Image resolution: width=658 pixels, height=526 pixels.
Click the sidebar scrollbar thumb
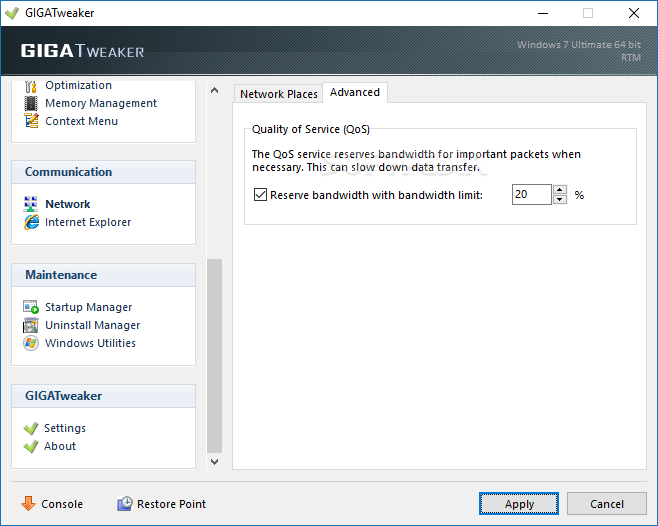(214, 356)
